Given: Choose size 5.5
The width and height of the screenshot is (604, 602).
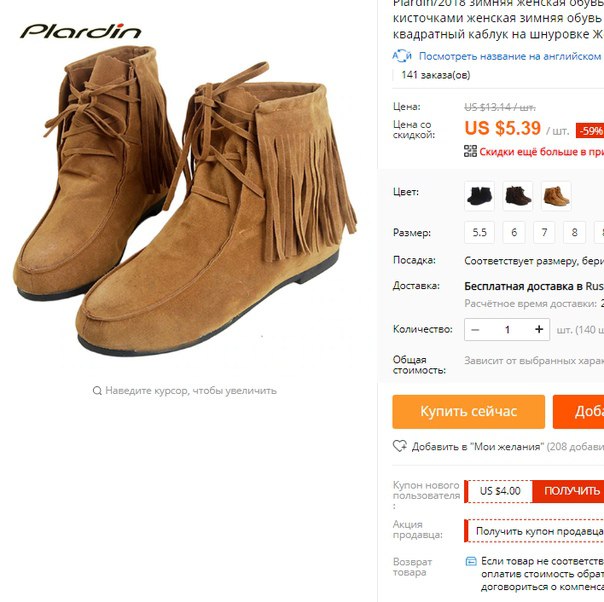Looking at the screenshot, I should (480, 233).
